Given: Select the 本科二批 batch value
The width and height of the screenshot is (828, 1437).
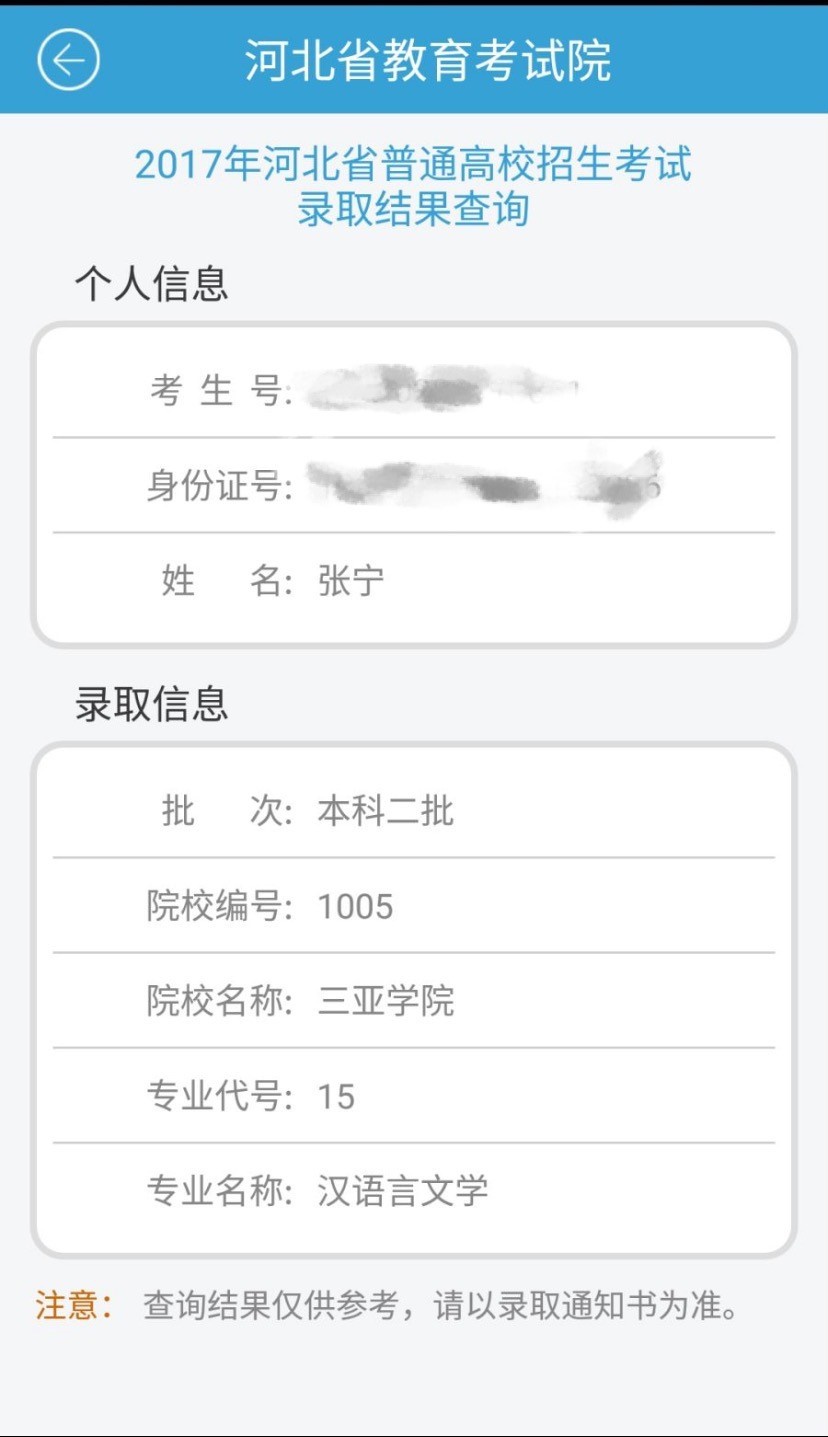Looking at the screenshot, I should (385, 811).
